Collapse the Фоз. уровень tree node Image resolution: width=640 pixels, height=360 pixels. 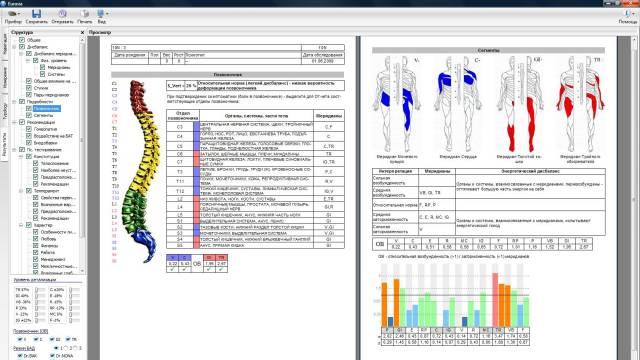coord(28,60)
